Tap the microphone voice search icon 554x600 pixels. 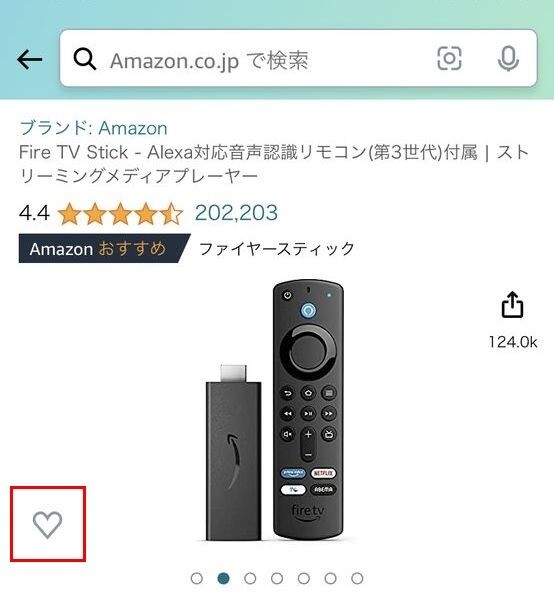tap(508, 59)
